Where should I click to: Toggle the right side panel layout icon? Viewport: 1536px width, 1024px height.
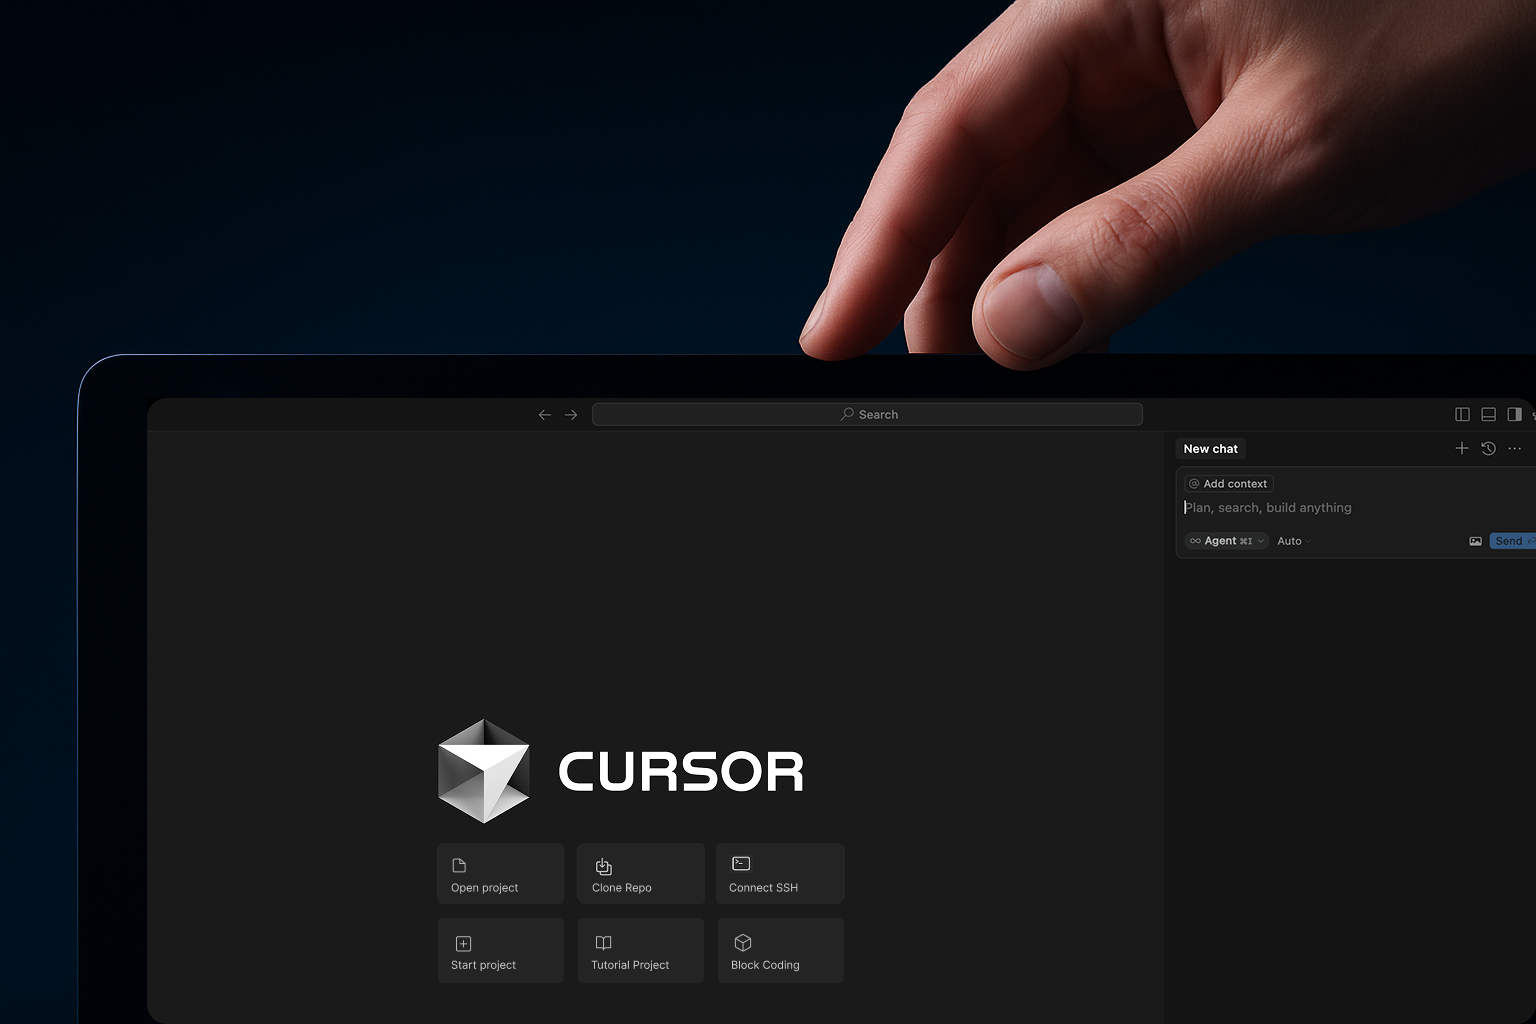point(1514,414)
